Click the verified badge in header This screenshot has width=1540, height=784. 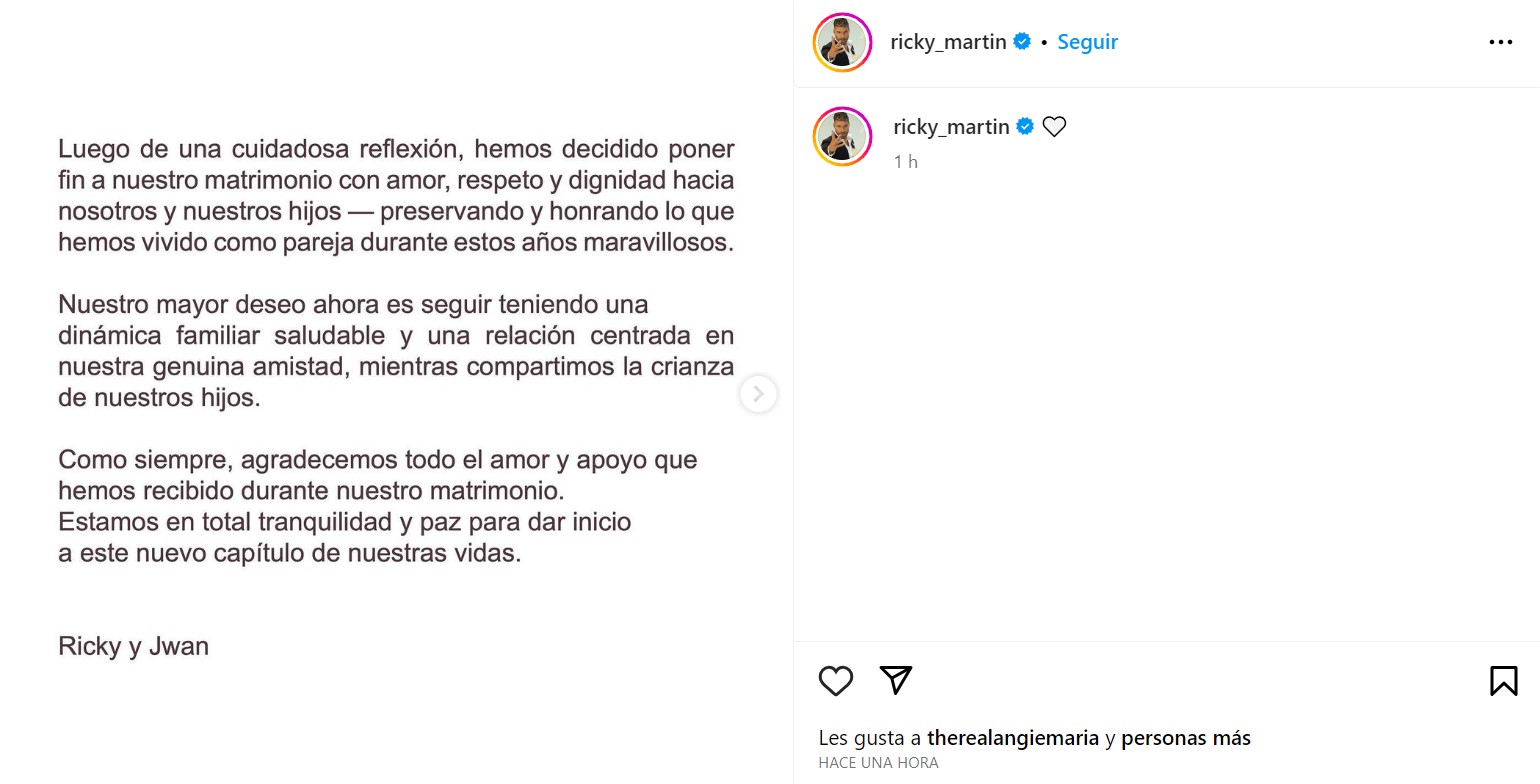(1022, 42)
